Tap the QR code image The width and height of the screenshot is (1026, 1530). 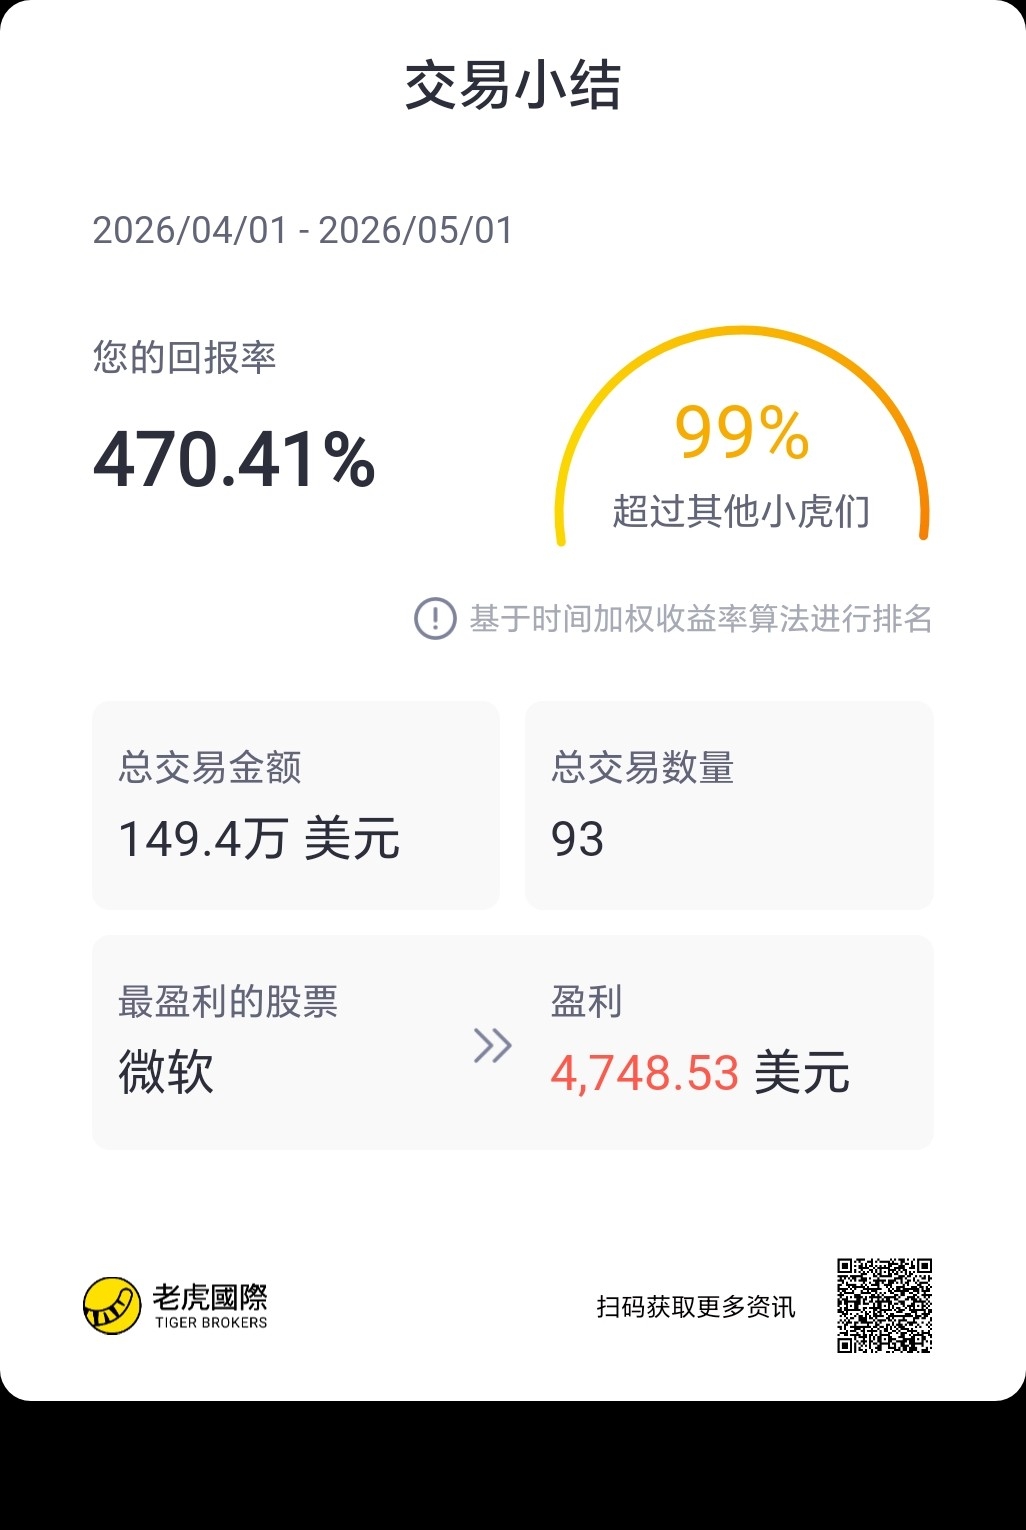pyautogui.click(x=885, y=1305)
